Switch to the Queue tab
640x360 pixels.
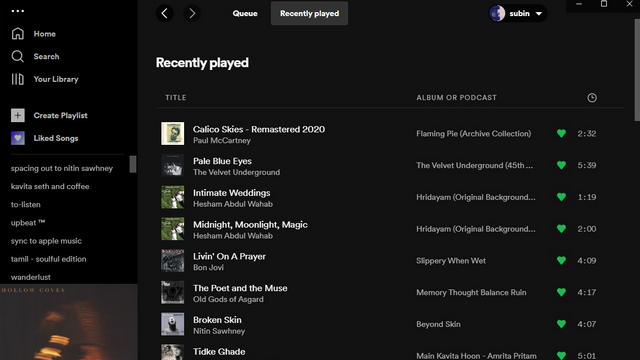(245, 13)
